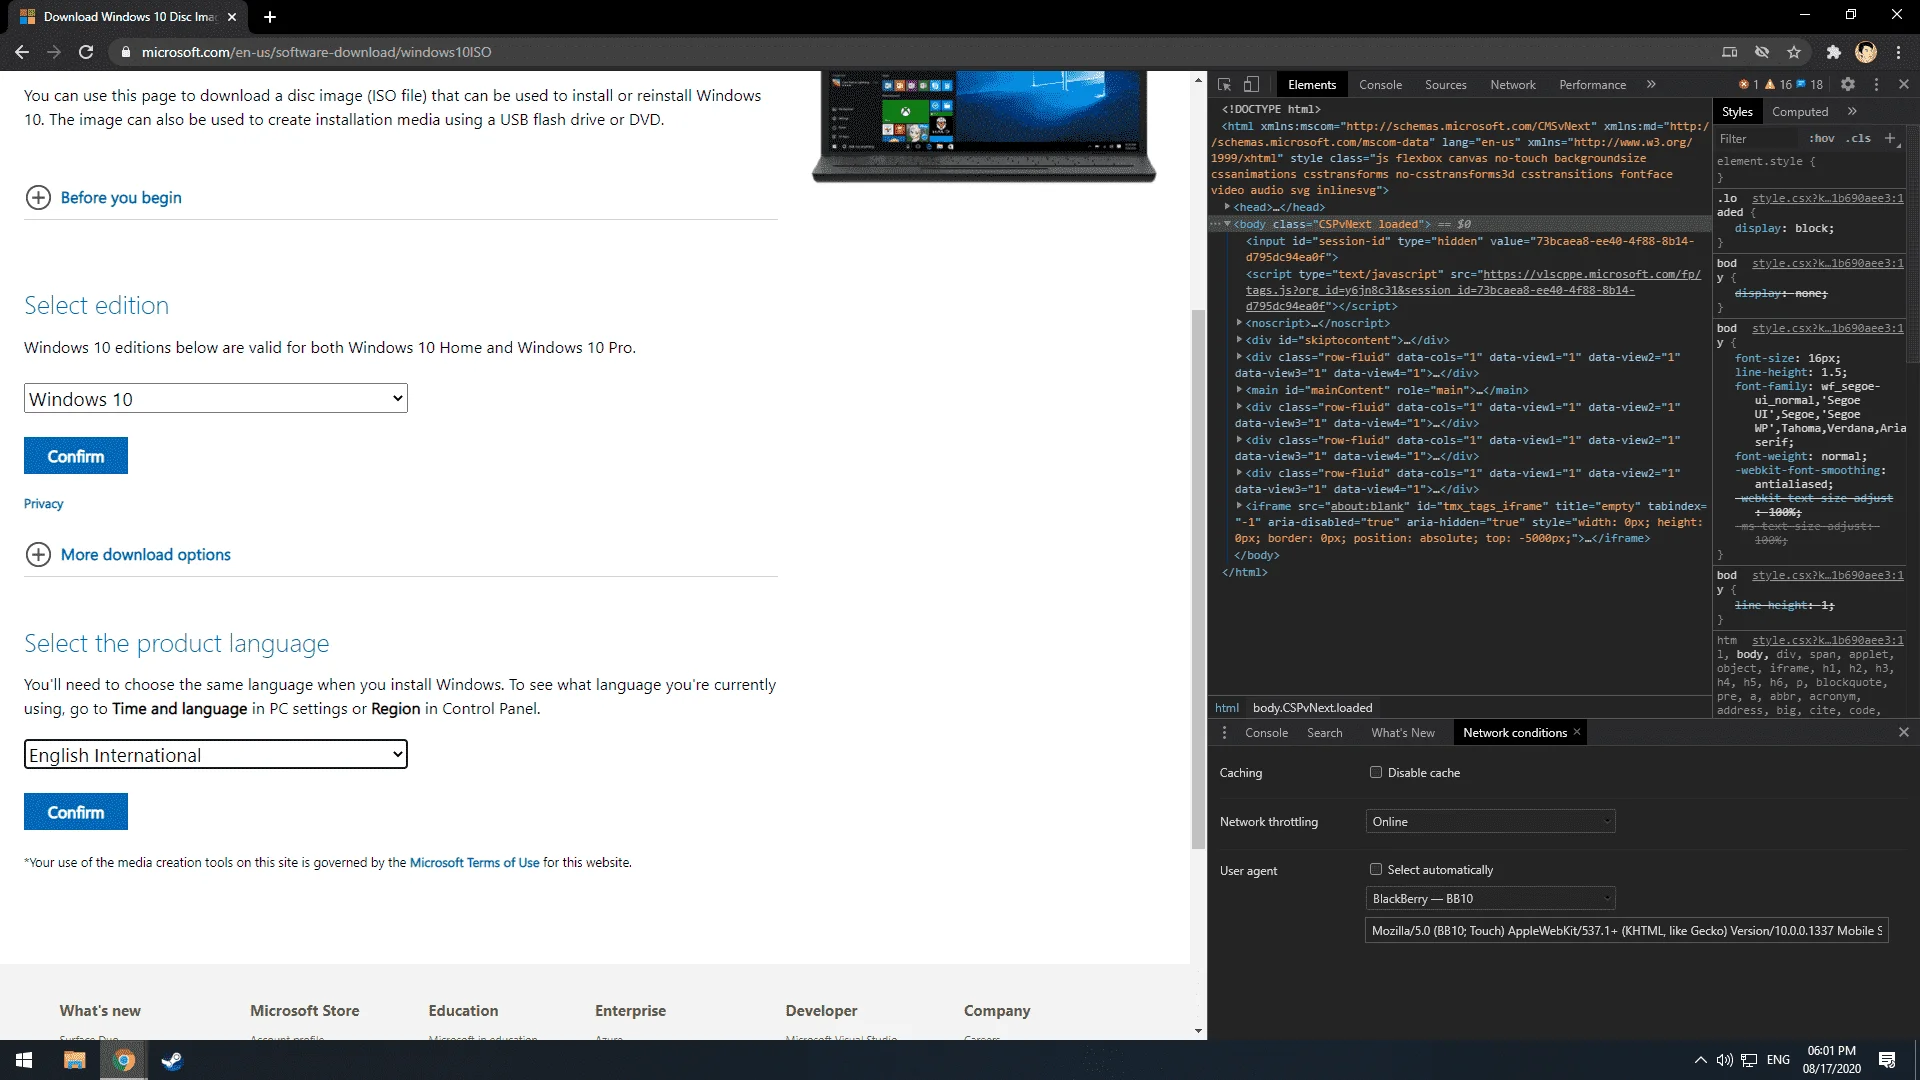Show more DevTools tabs chevron after Performance
The image size is (1920, 1080).
point(1651,85)
